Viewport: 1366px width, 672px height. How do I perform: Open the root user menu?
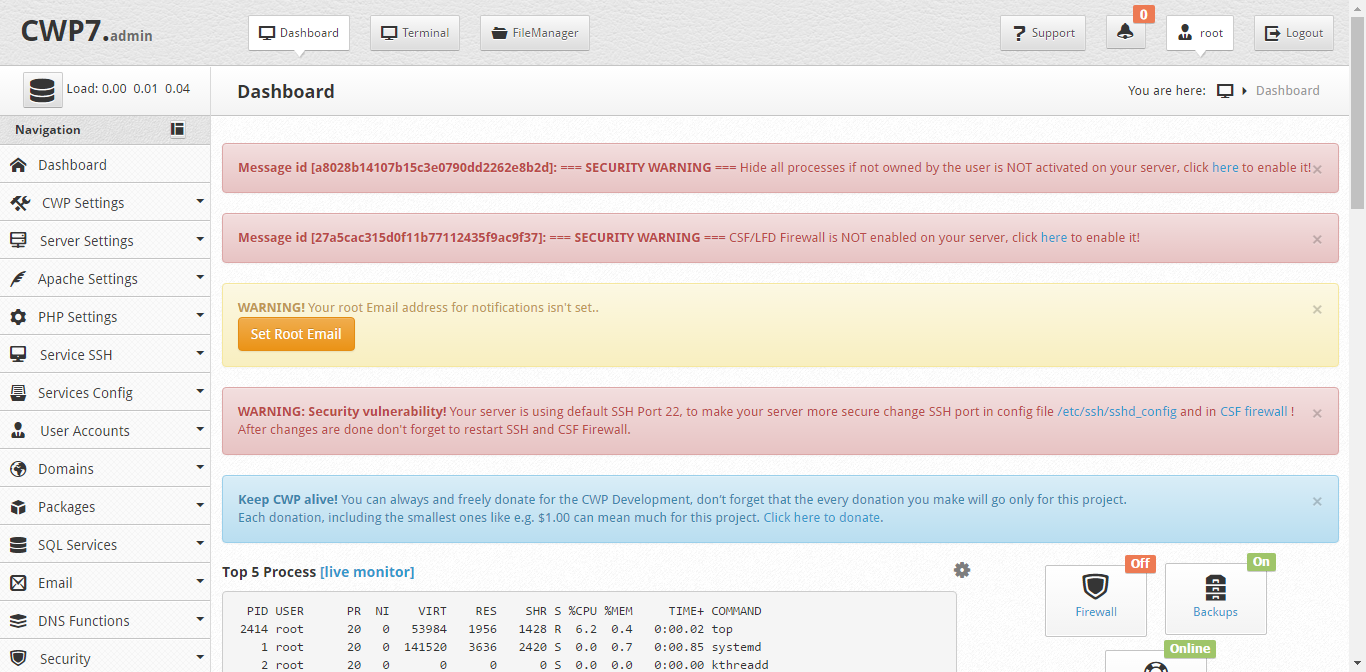[1200, 33]
